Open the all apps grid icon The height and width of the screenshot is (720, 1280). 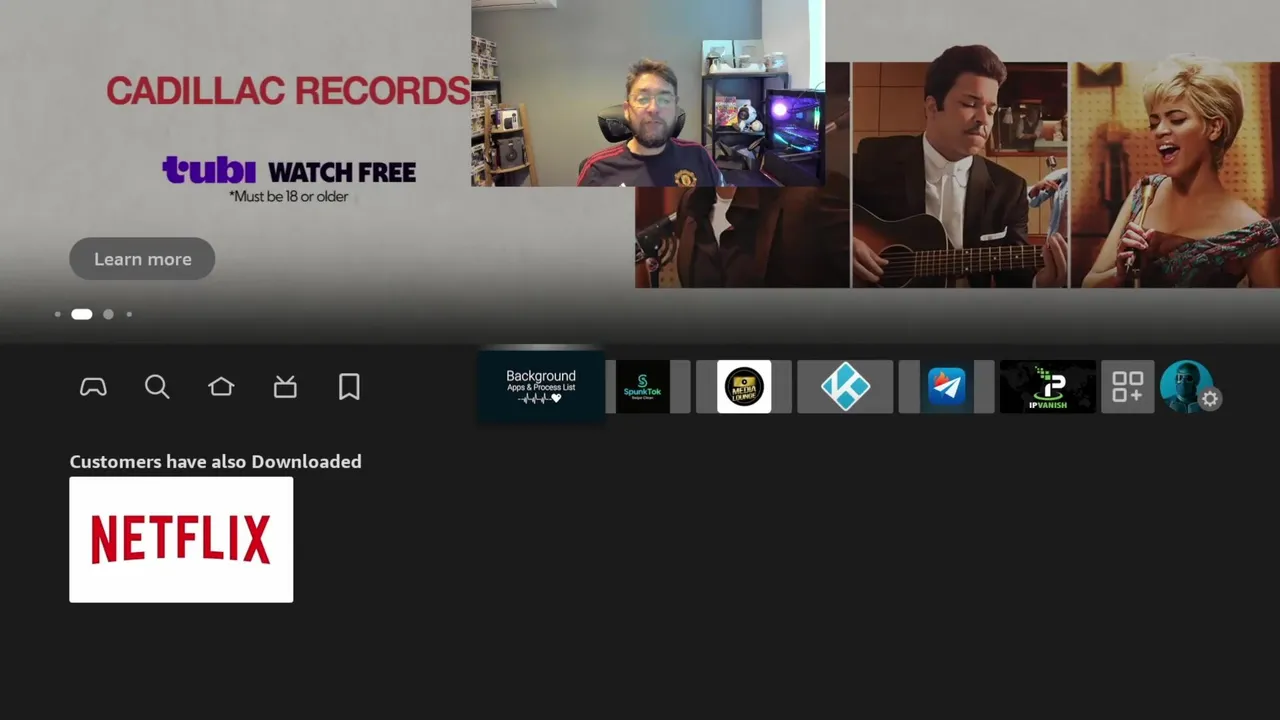click(x=1128, y=387)
